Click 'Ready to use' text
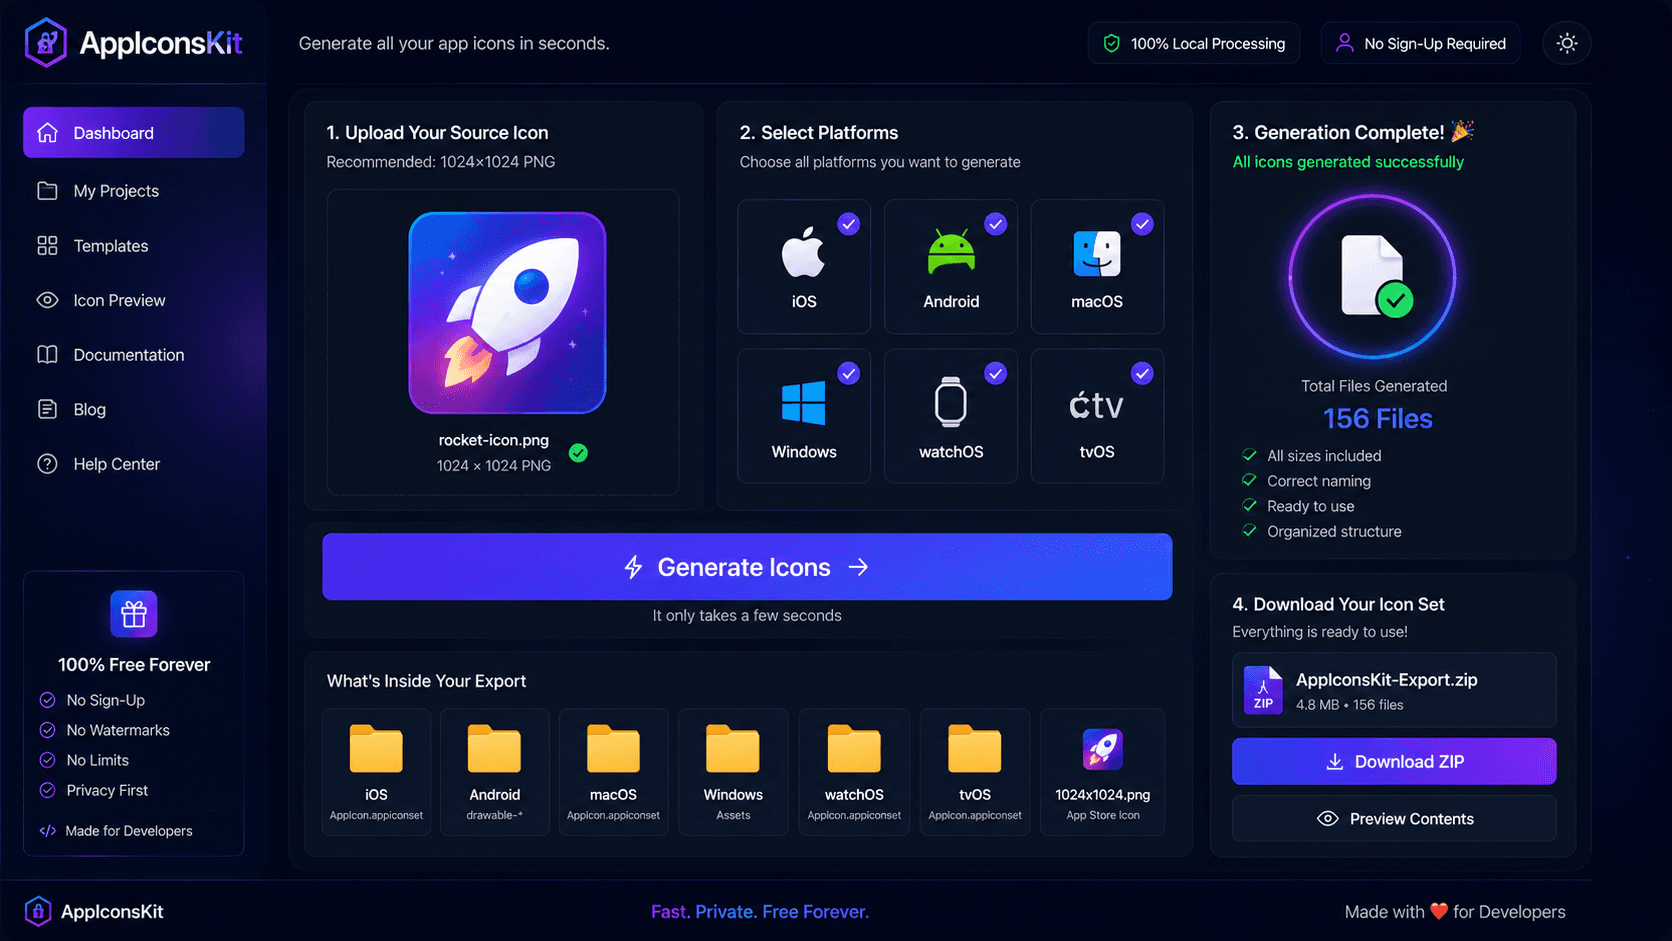1672x941 pixels. click(x=1310, y=506)
